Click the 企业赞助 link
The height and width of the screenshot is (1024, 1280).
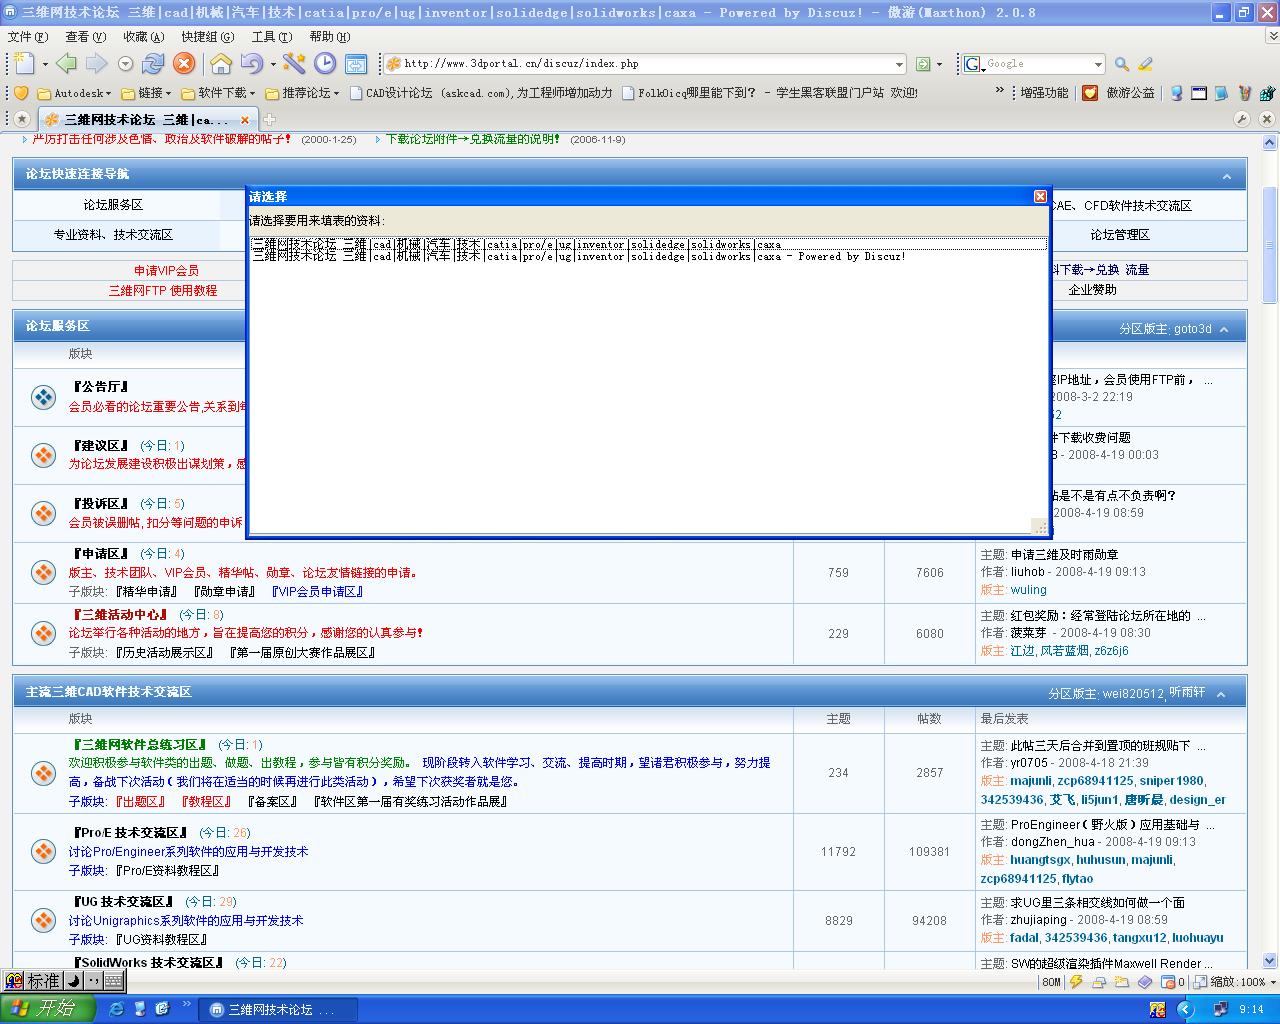1093,290
